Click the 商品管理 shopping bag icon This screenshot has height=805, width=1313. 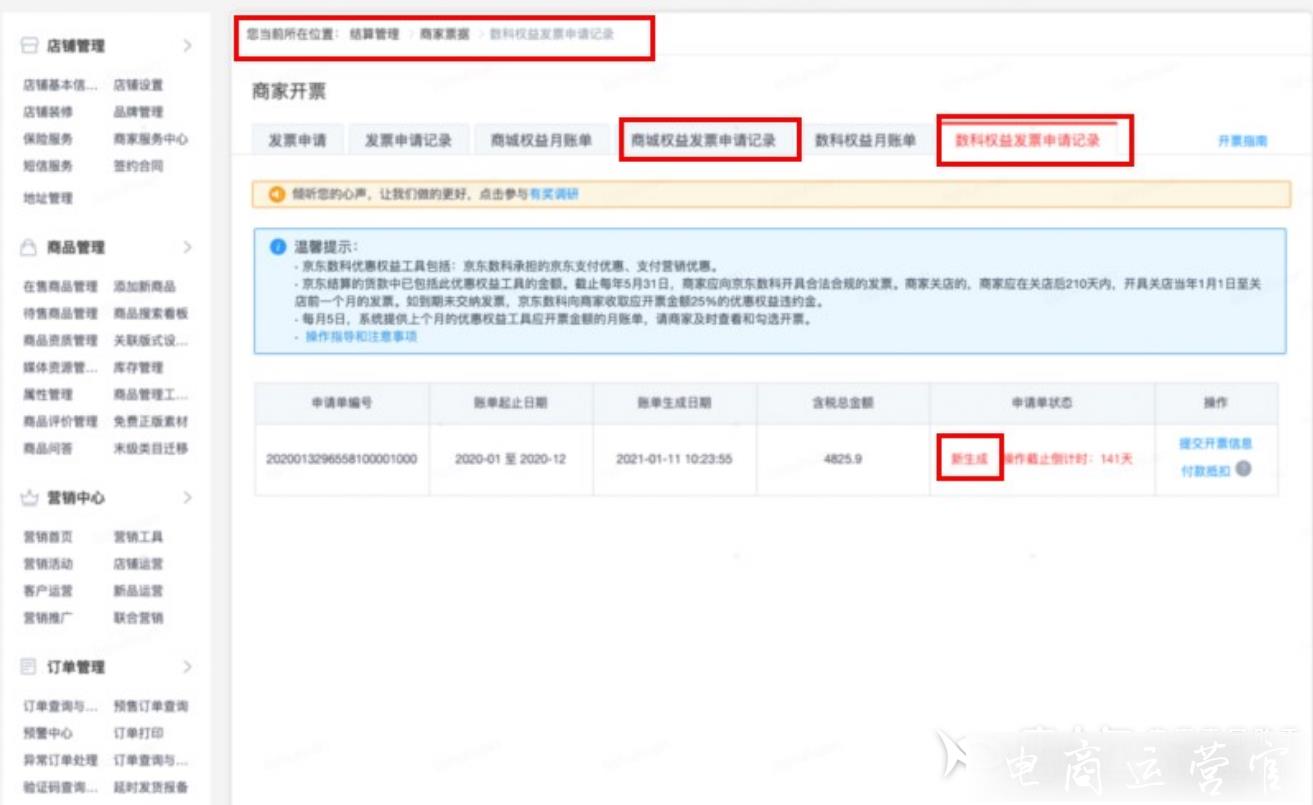point(29,247)
